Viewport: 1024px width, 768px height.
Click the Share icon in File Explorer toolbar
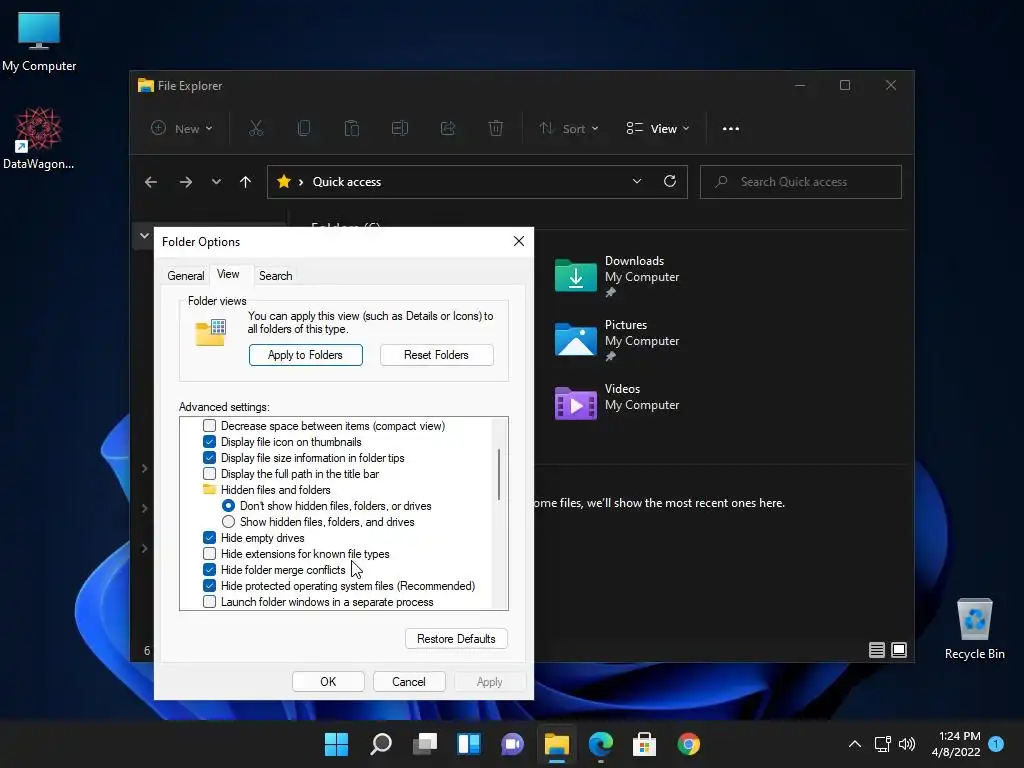pyautogui.click(x=448, y=129)
